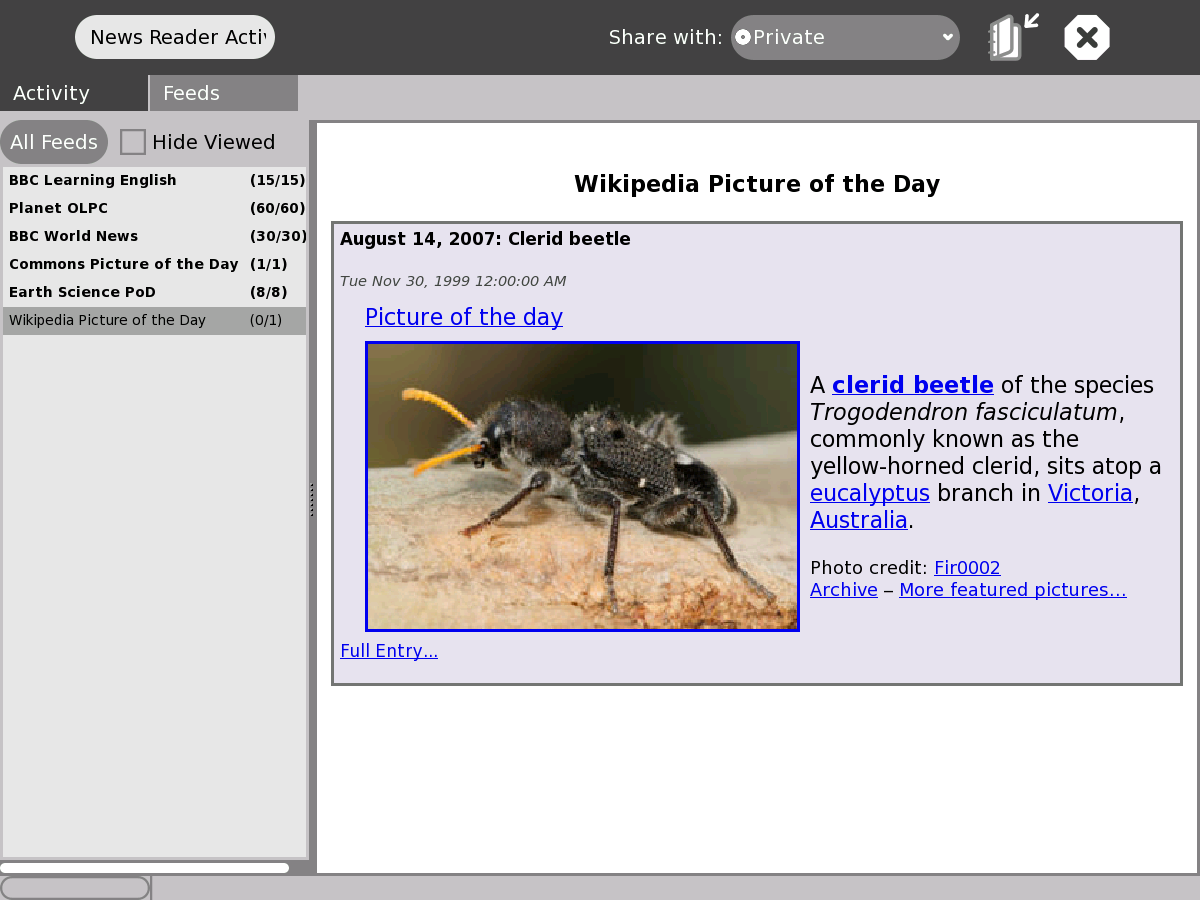1200x900 pixels.
Task: Click the All Feeds button
Action: (54, 142)
